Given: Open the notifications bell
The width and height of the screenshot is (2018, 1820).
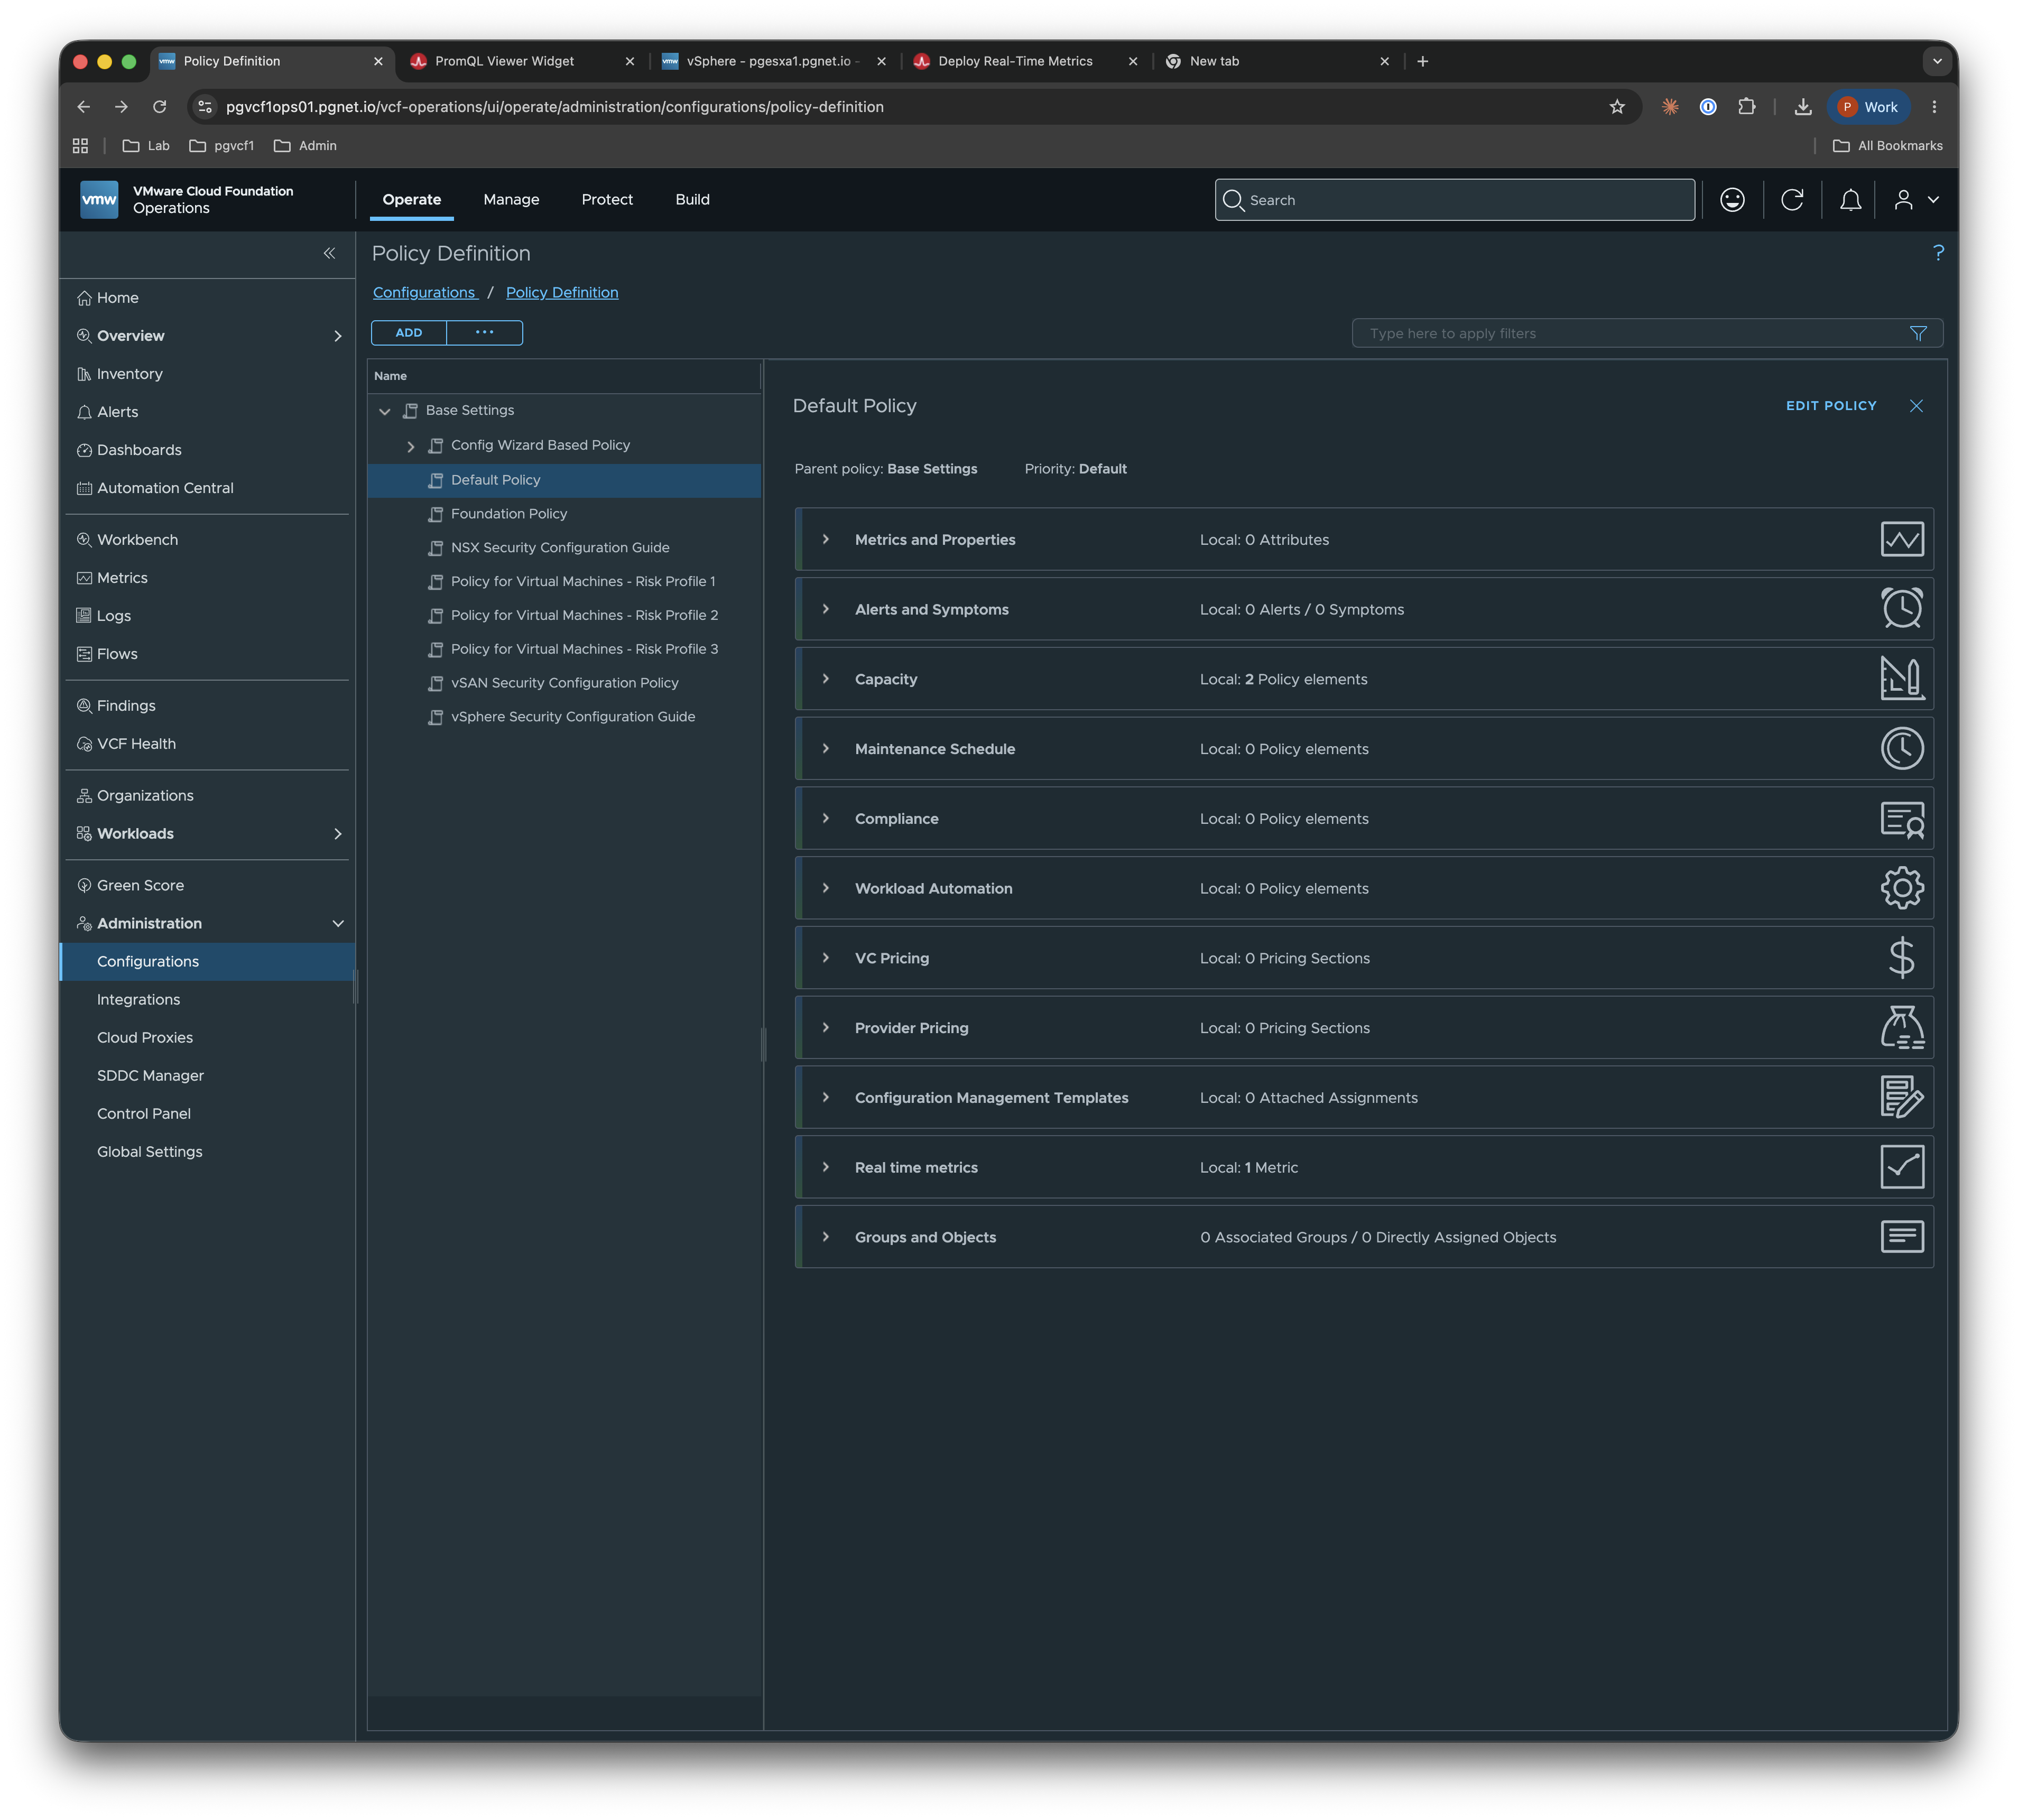Looking at the screenshot, I should 1850,200.
